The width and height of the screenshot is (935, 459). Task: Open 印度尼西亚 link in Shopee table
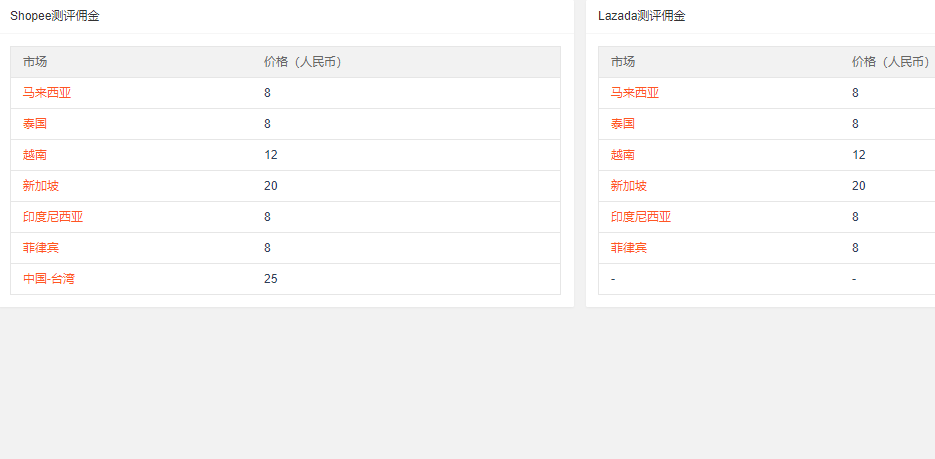pyautogui.click(x=53, y=217)
